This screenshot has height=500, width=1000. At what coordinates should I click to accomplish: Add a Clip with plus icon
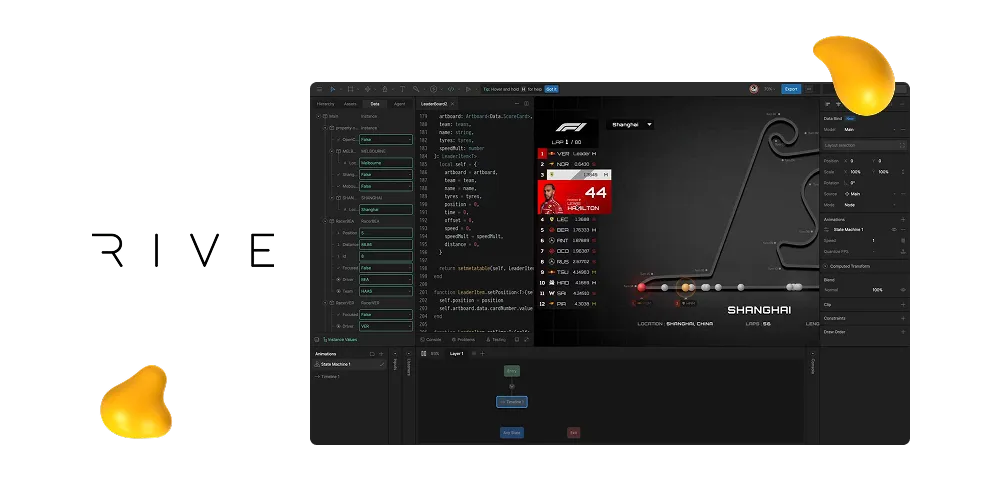[x=902, y=305]
